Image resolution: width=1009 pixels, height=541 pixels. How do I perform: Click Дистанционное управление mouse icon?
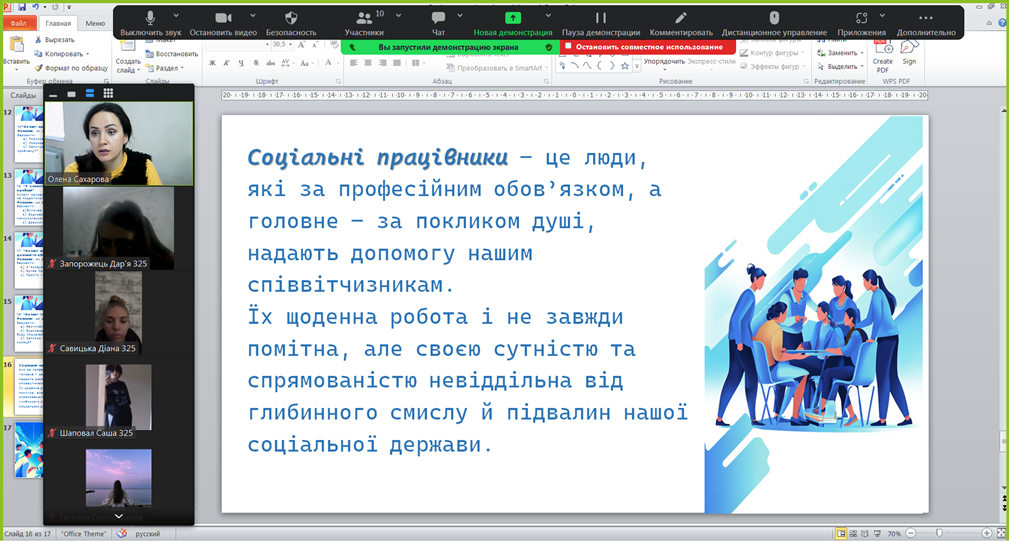tap(774, 19)
